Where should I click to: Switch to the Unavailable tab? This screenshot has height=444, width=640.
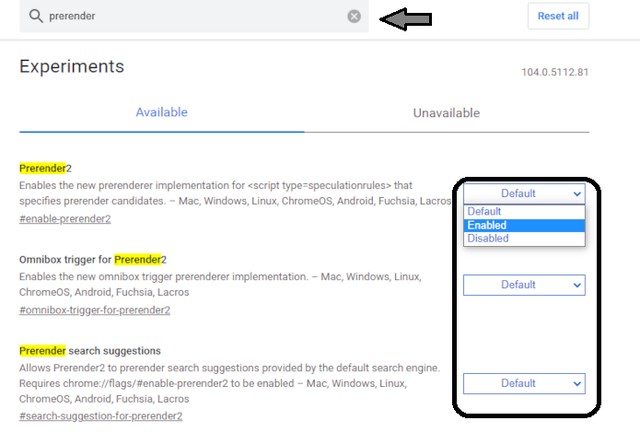click(x=446, y=113)
